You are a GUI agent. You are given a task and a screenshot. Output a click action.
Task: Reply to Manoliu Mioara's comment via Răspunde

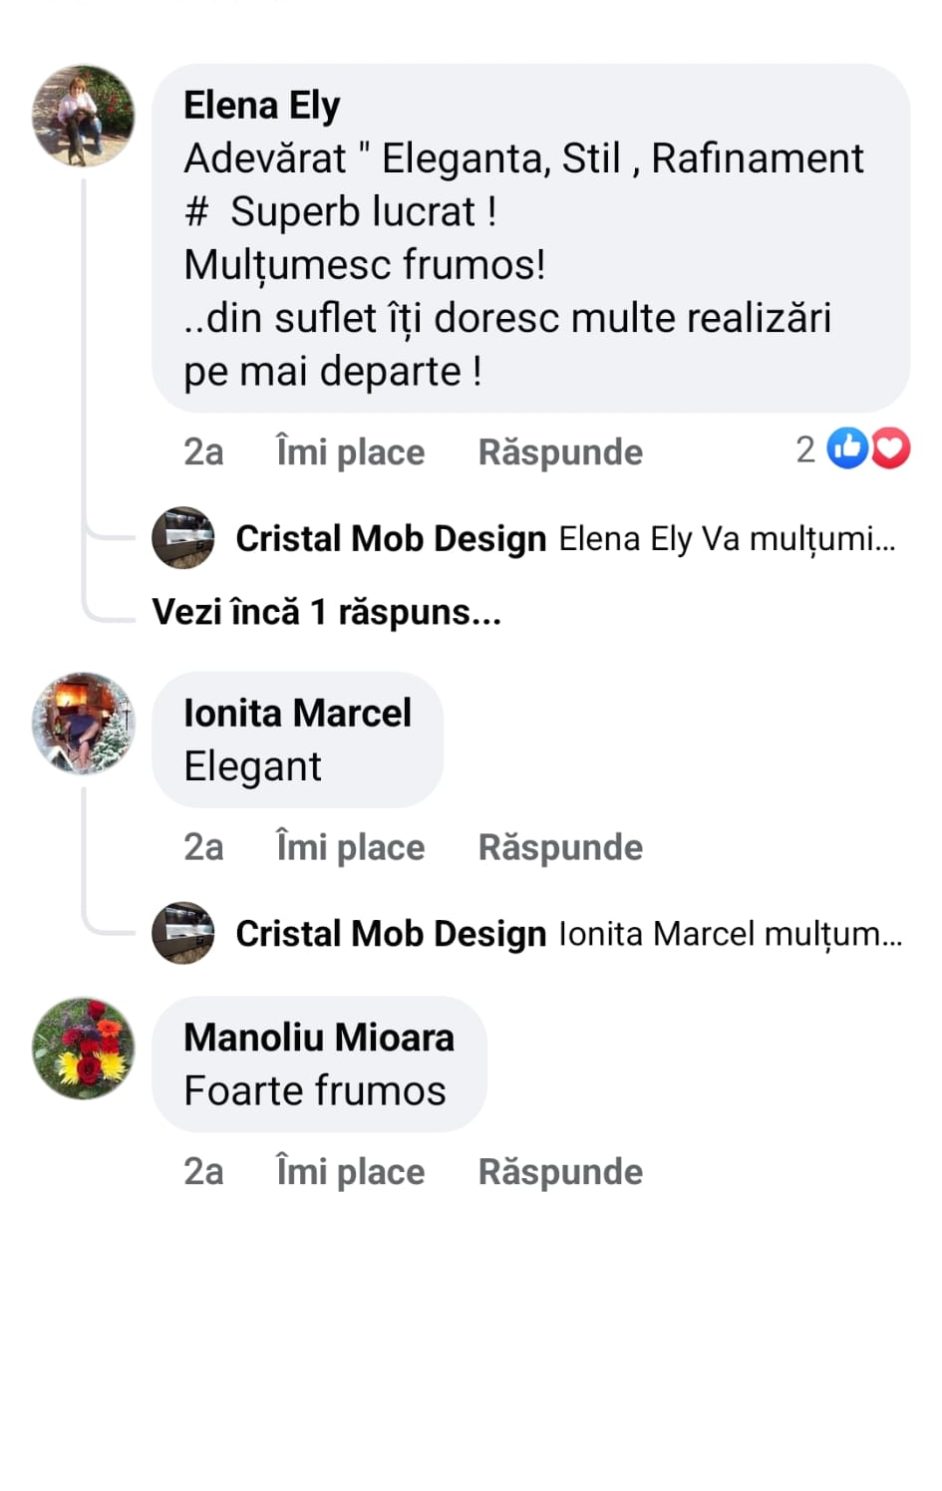pos(560,1171)
